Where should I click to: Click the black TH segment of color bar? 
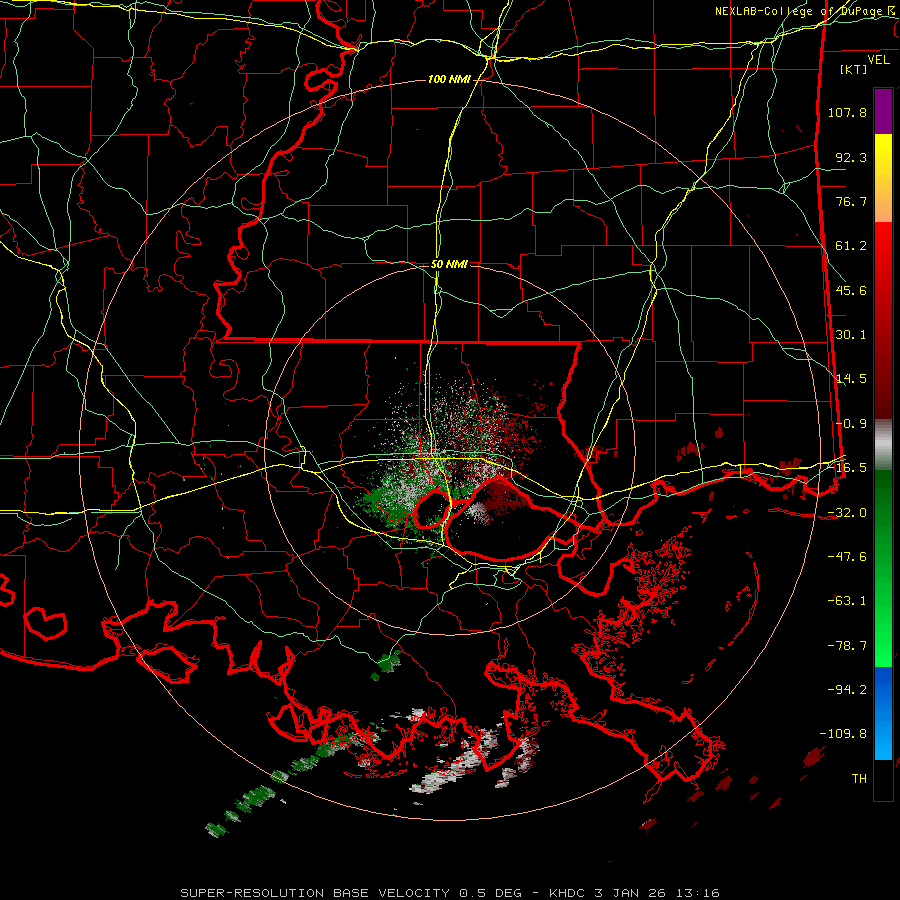883,779
